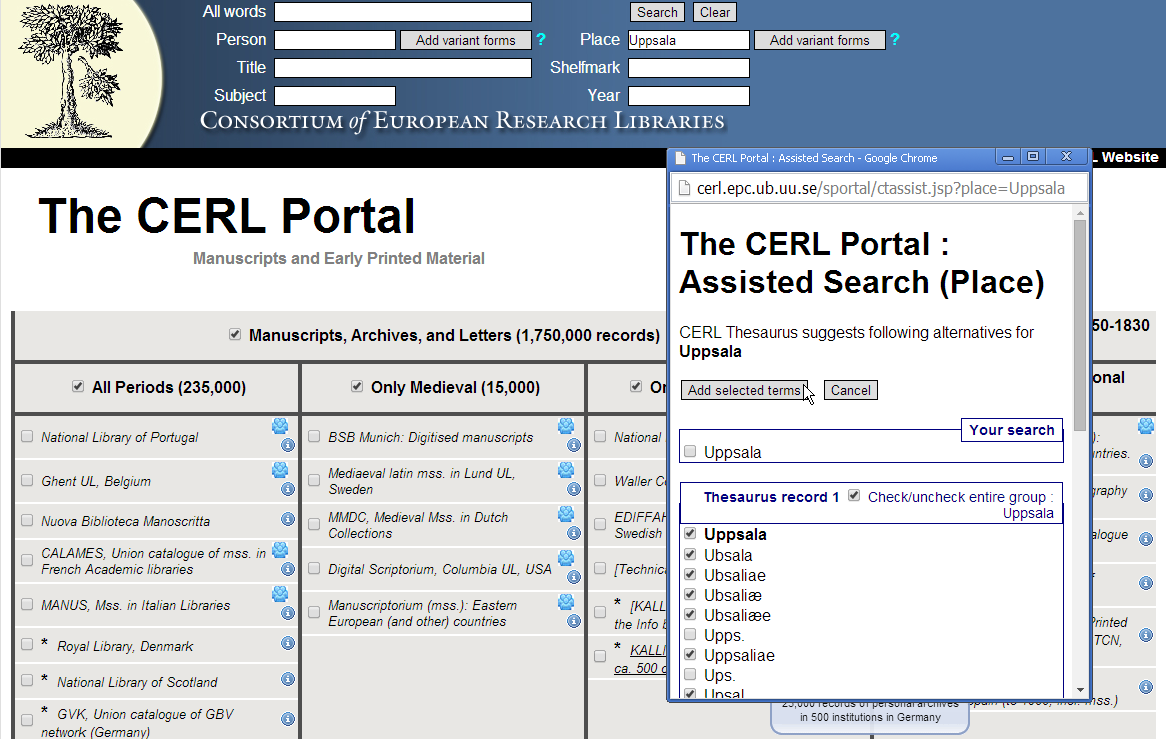
Task: Open Place field help question mark
Action: pos(895,39)
